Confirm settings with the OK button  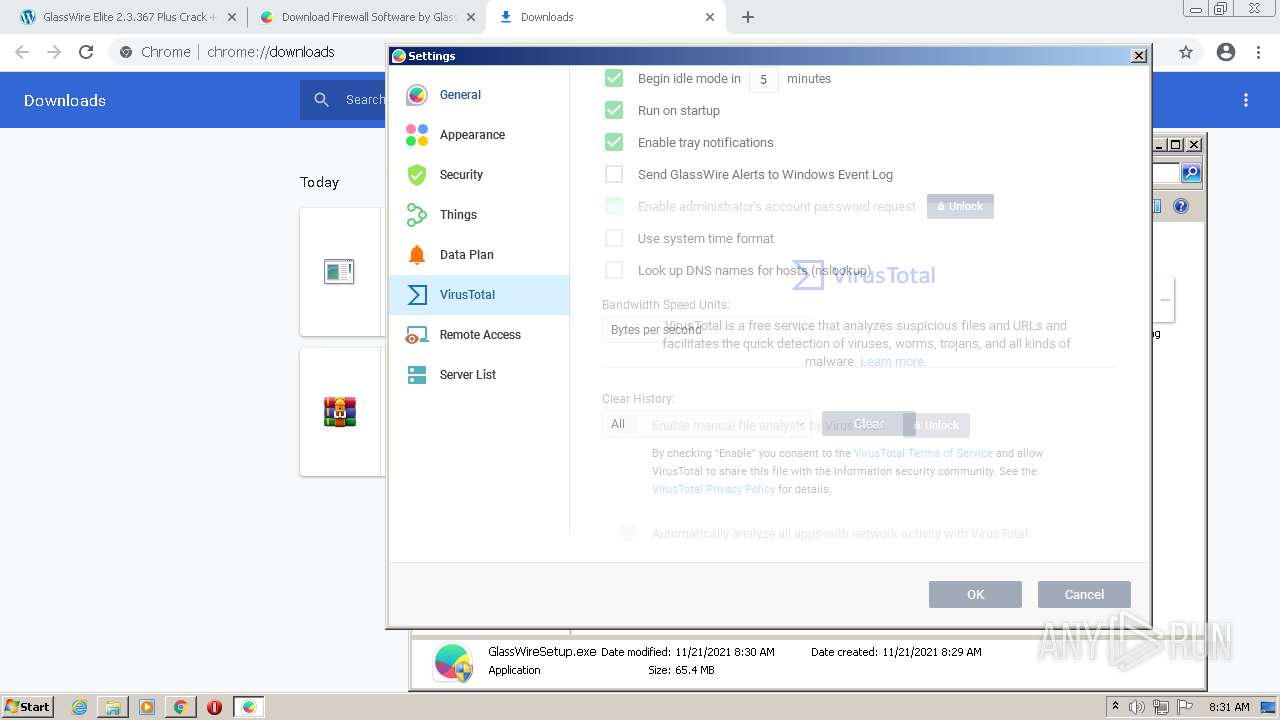975,594
